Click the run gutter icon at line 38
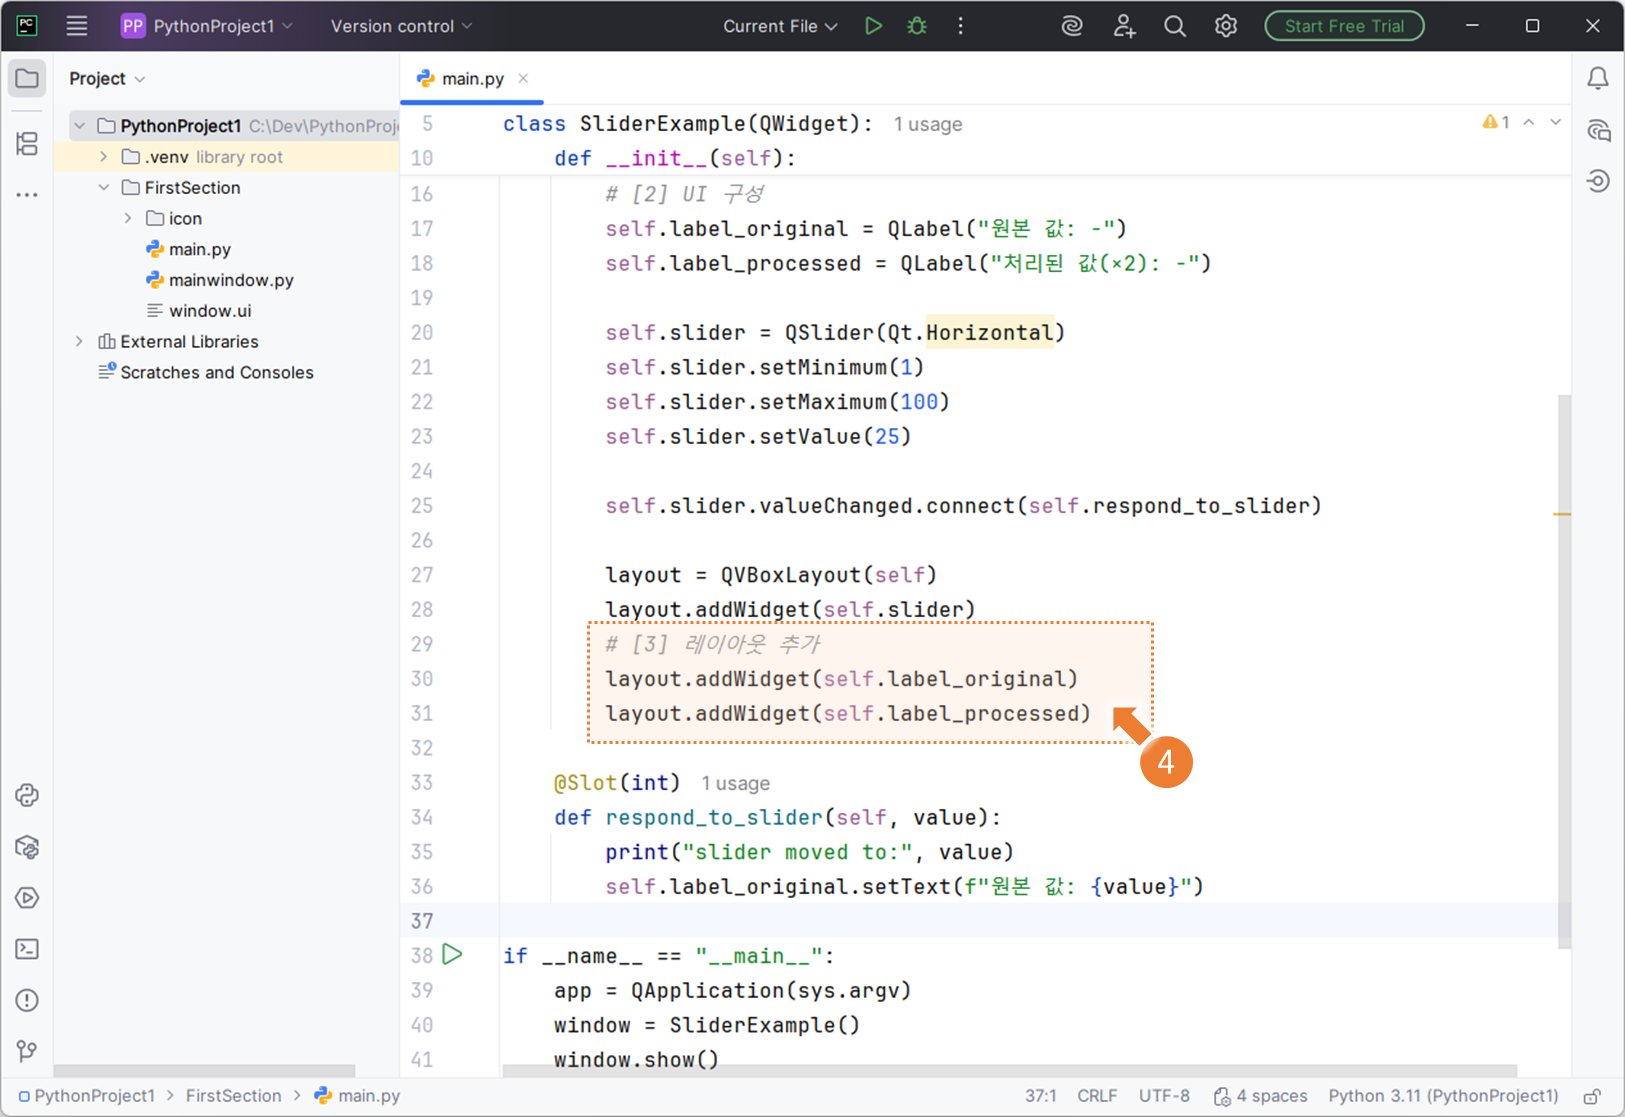 (x=453, y=954)
